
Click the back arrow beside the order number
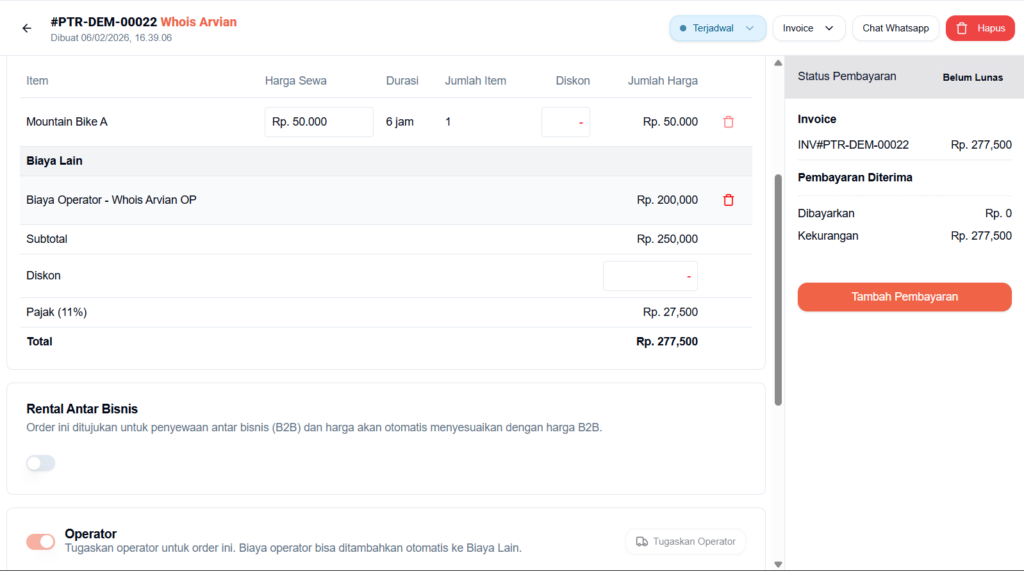pos(27,28)
